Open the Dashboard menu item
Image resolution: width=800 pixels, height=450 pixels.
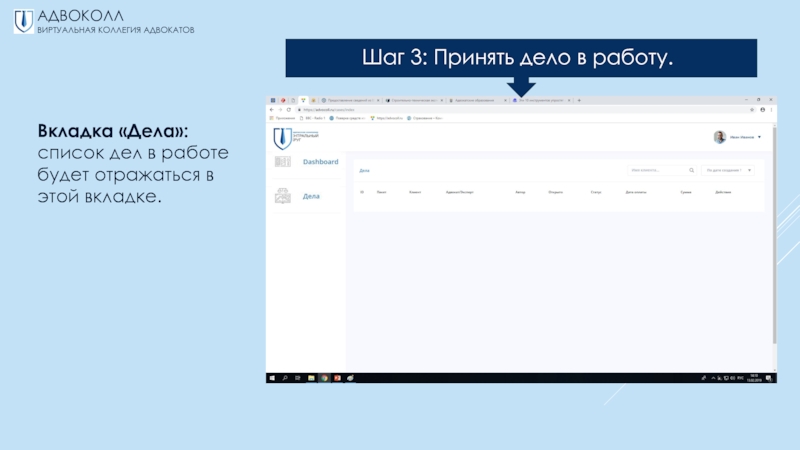(320, 162)
